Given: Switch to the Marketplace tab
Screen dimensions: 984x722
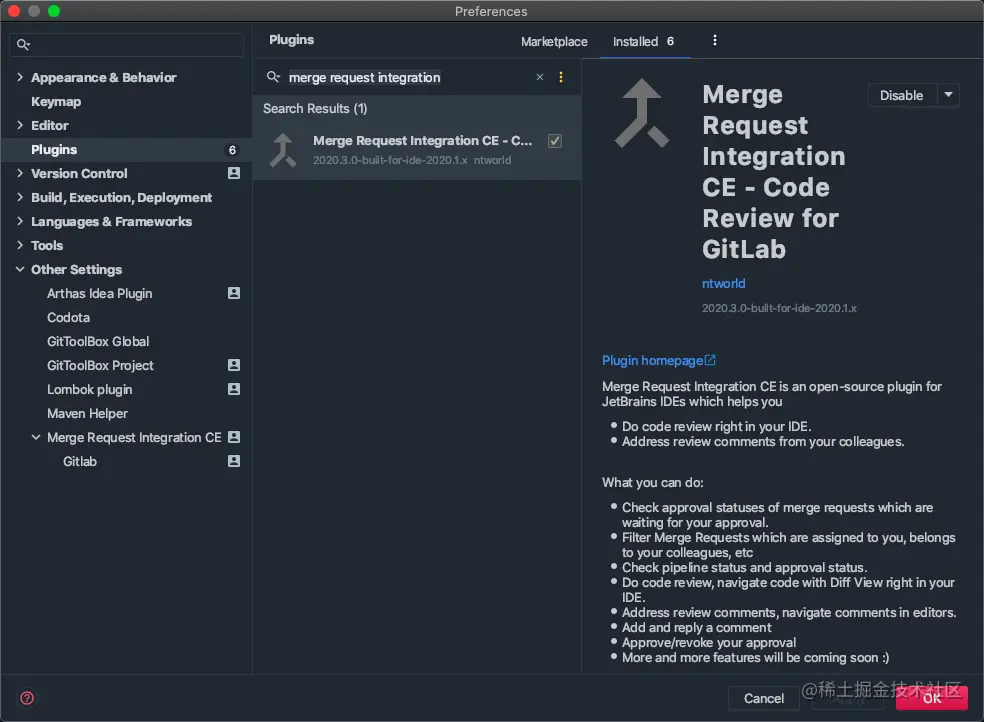Looking at the screenshot, I should click(x=554, y=41).
